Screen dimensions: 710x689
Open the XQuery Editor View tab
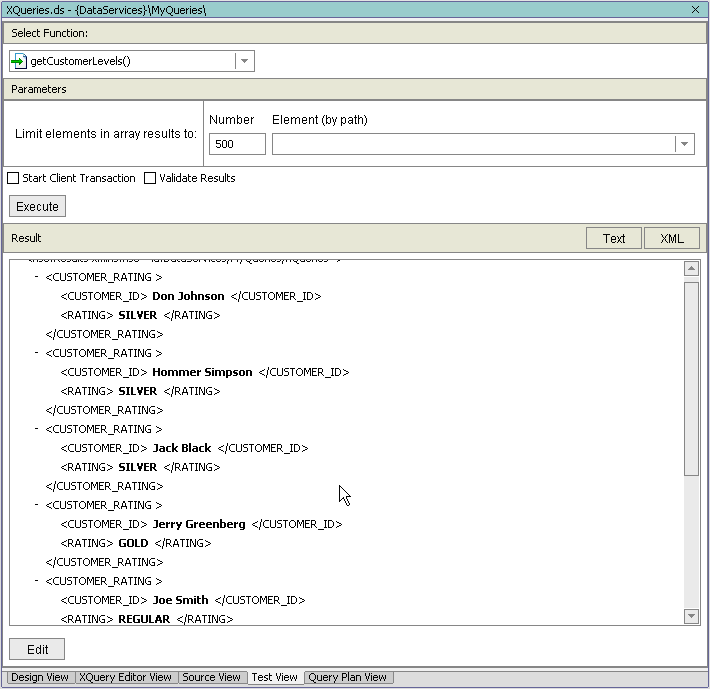(125, 677)
